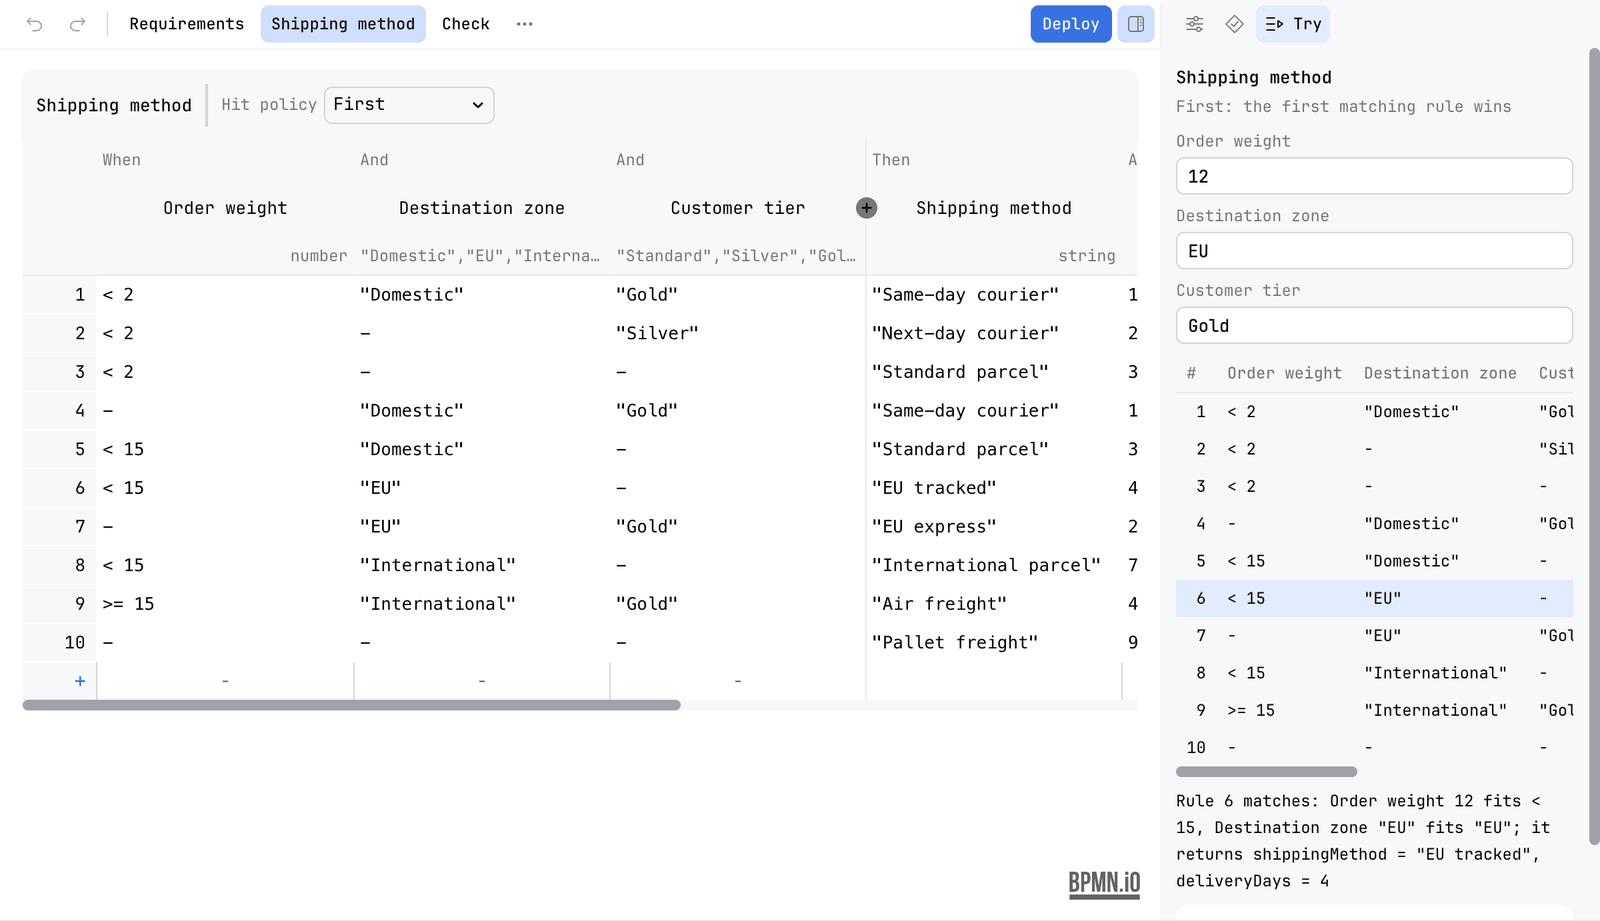This screenshot has width=1600, height=921.
Task: Open the sliders settings icon
Action: (1195, 24)
